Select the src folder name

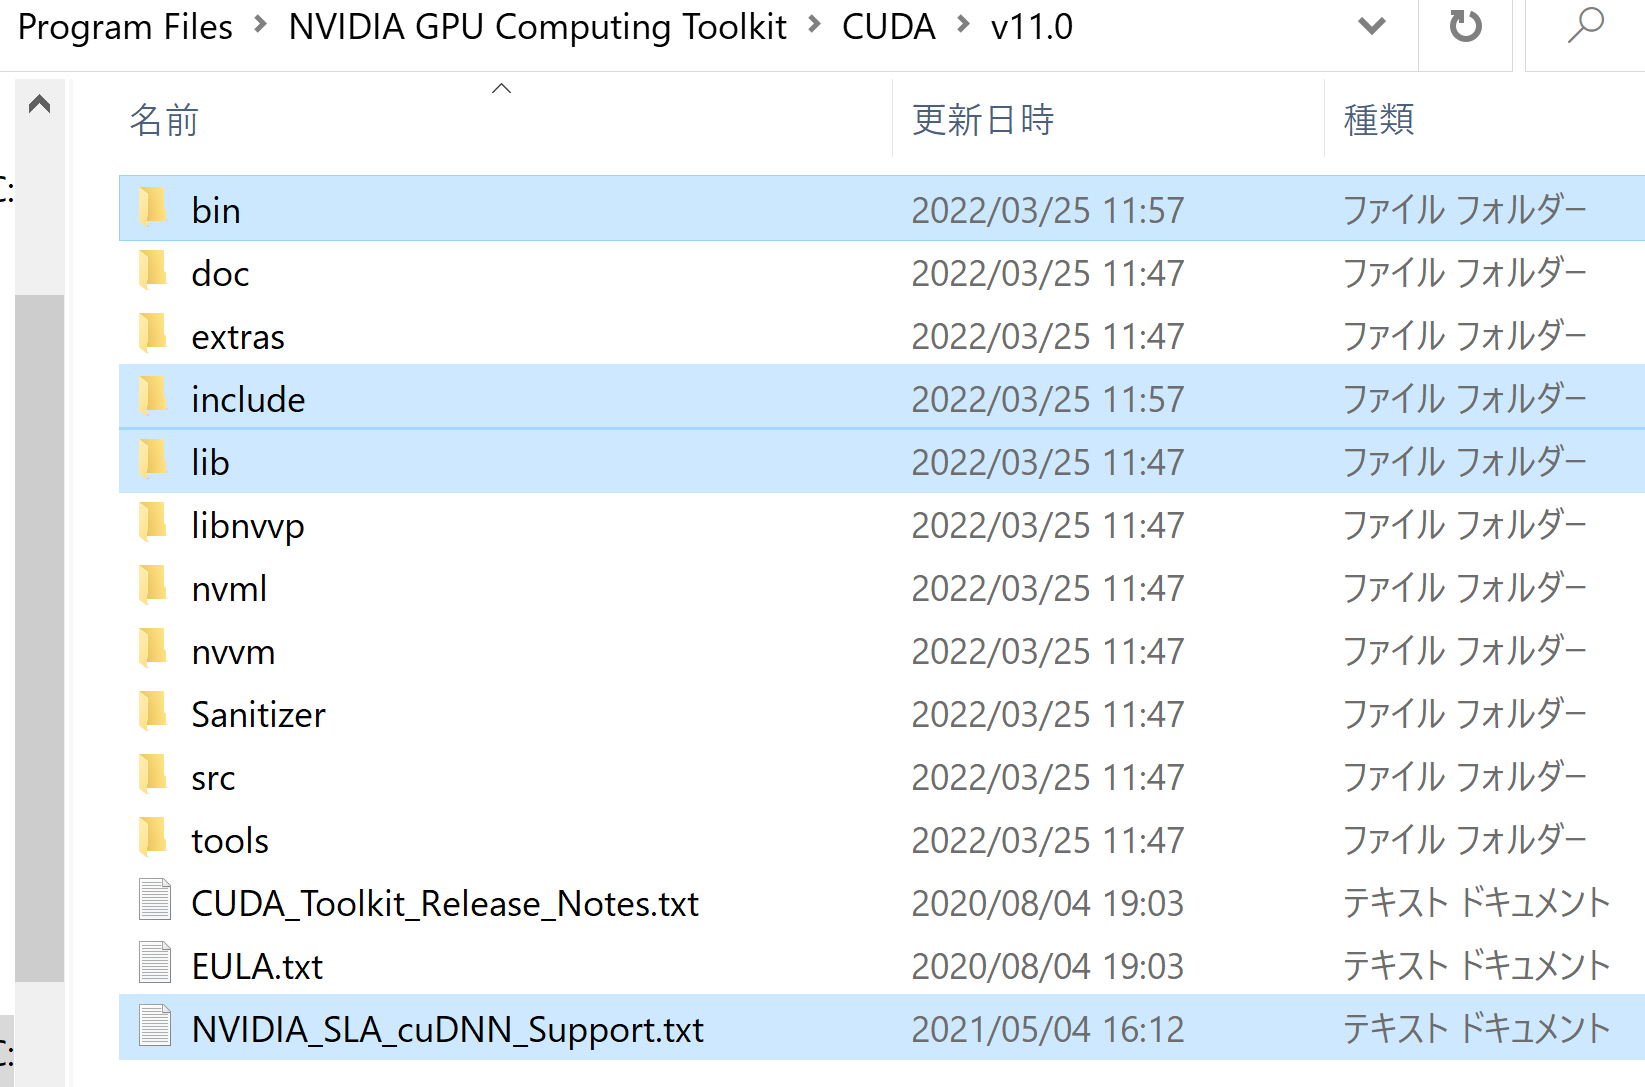pos(213,777)
